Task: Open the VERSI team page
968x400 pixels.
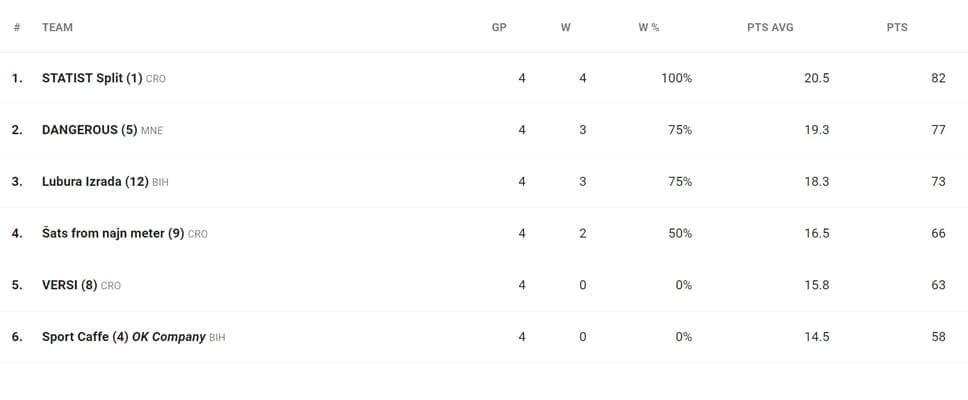Action: pos(69,286)
